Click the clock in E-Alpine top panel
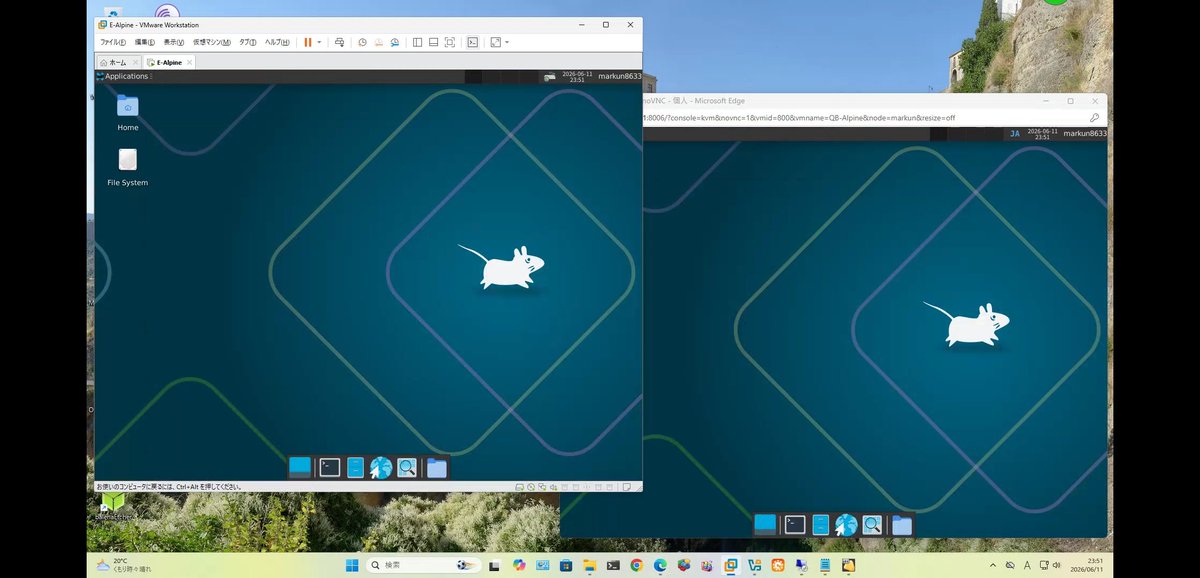The height and width of the screenshot is (578, 1200). click(576, 76)
